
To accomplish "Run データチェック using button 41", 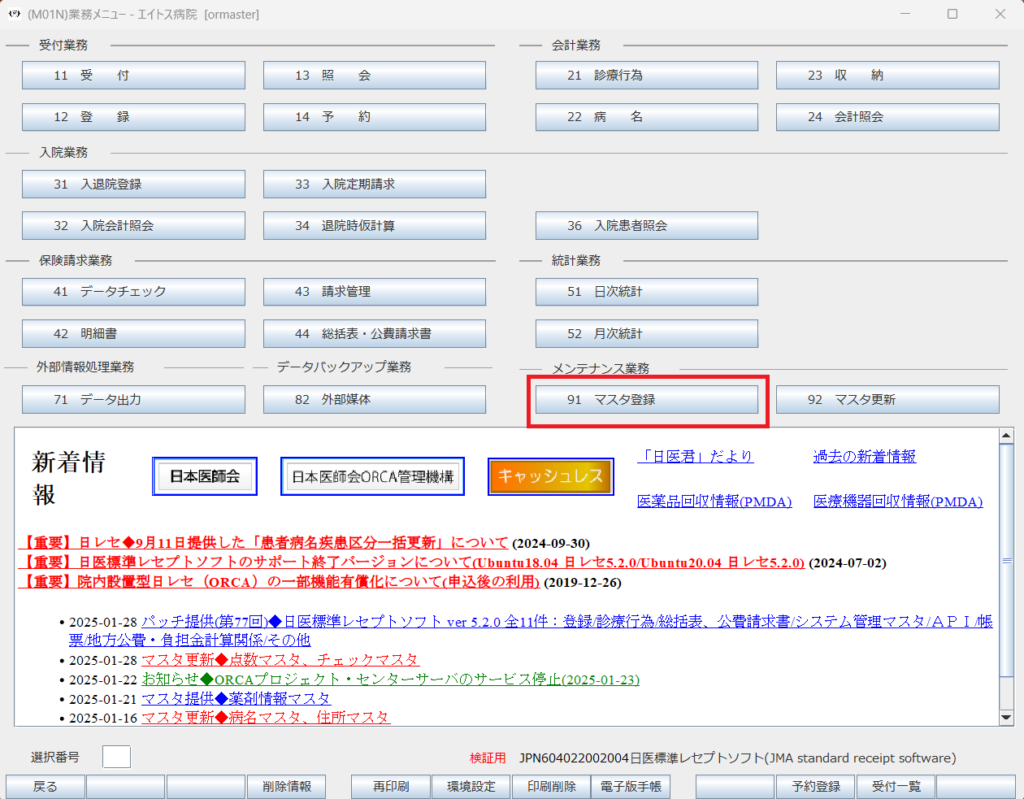I will coord(133,292).
